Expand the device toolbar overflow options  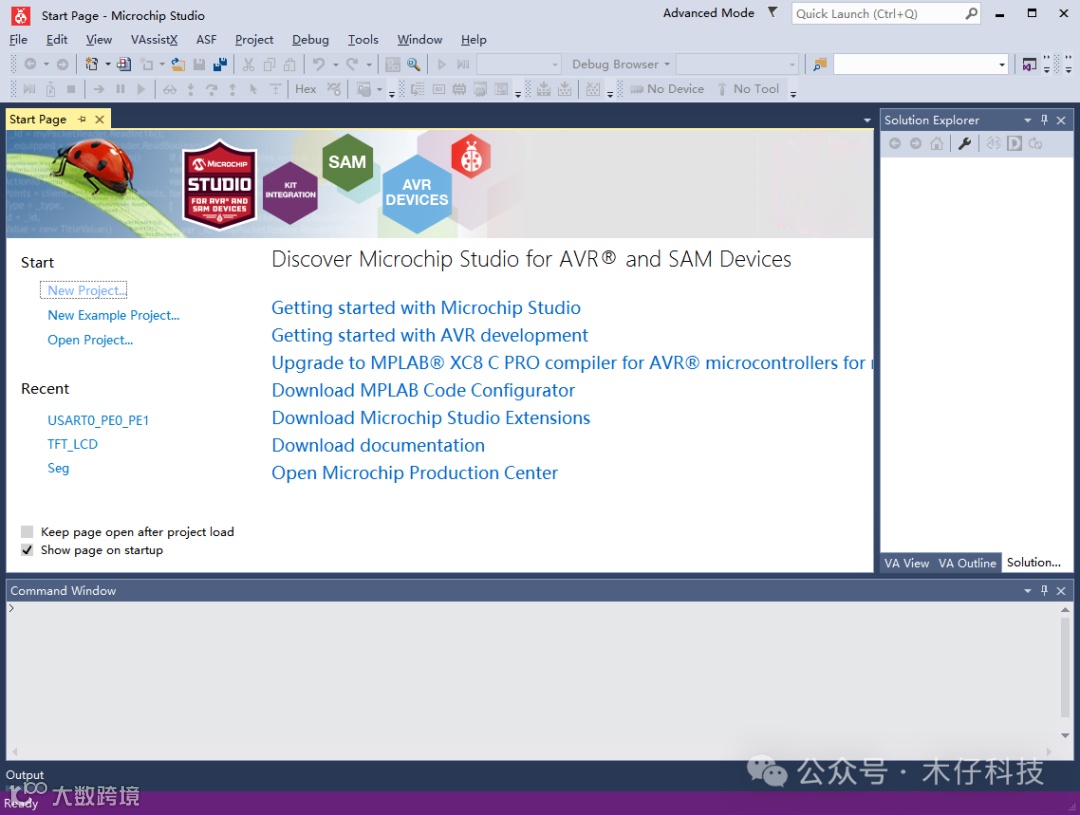[793, 92]
